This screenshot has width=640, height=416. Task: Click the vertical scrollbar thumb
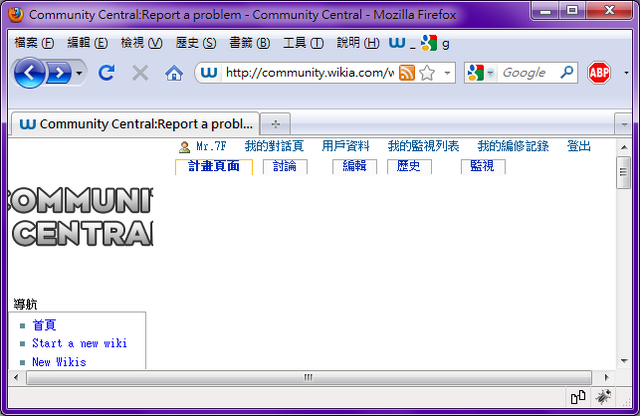(x=623, y=172)
